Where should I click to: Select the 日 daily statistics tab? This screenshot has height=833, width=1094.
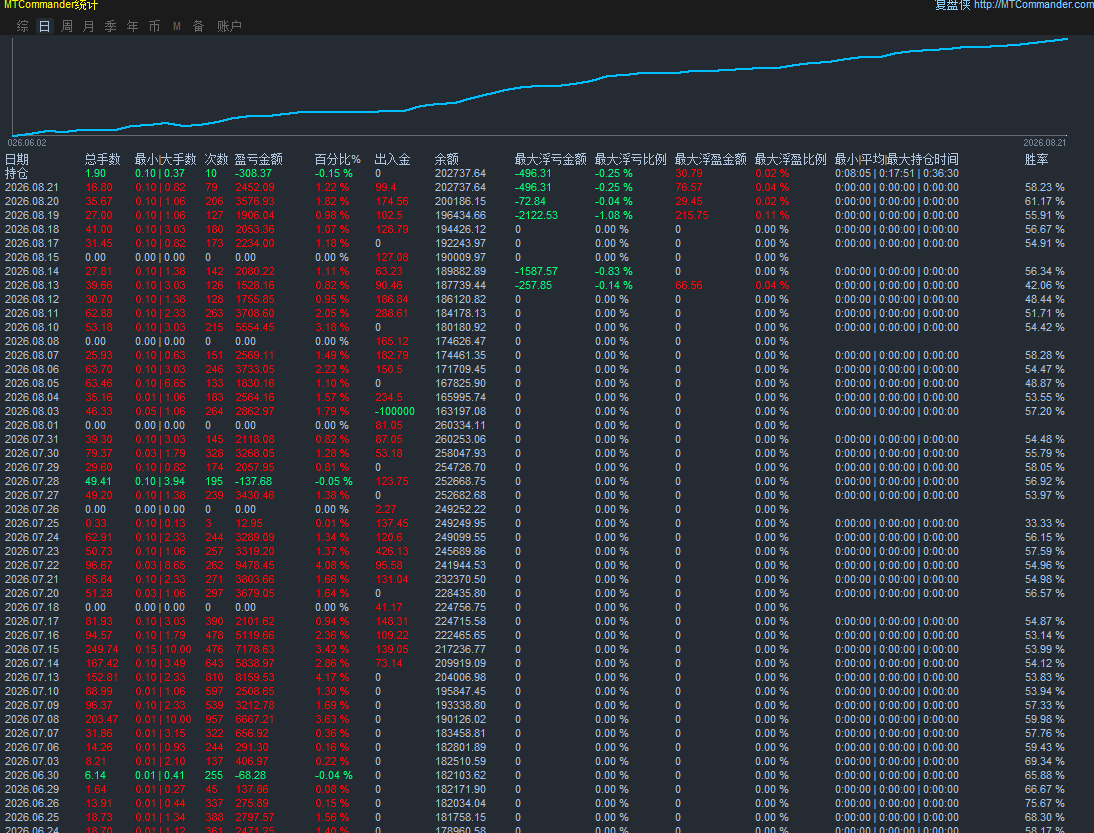click(45, 26)
